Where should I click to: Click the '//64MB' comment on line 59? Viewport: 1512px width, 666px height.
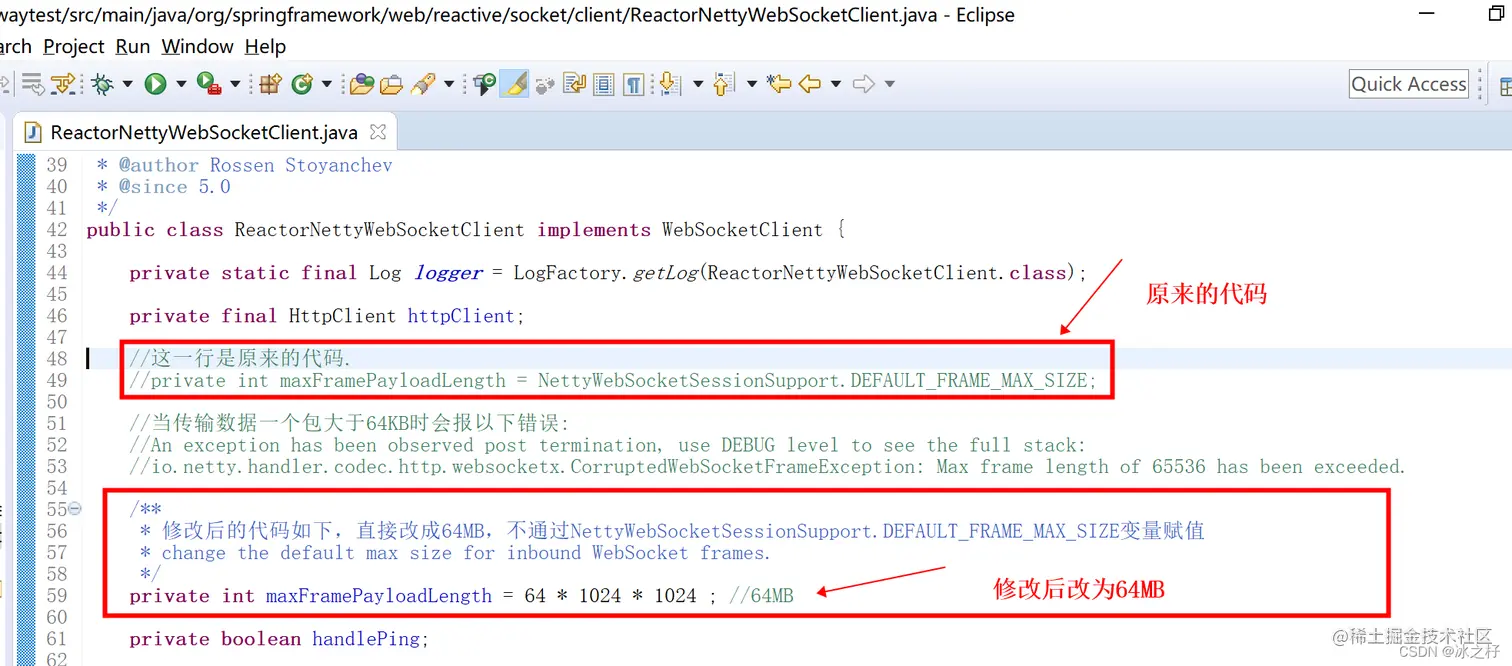pos(761,596)
